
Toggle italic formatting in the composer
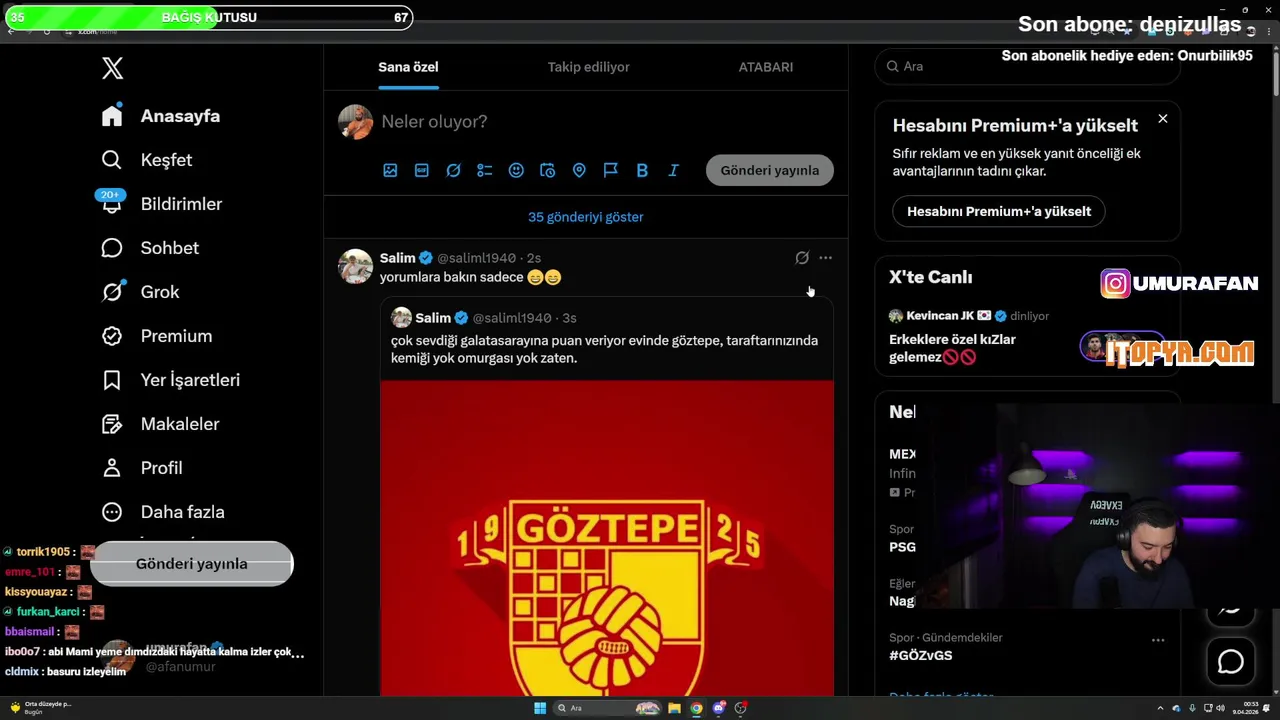[x=673, y=171]
